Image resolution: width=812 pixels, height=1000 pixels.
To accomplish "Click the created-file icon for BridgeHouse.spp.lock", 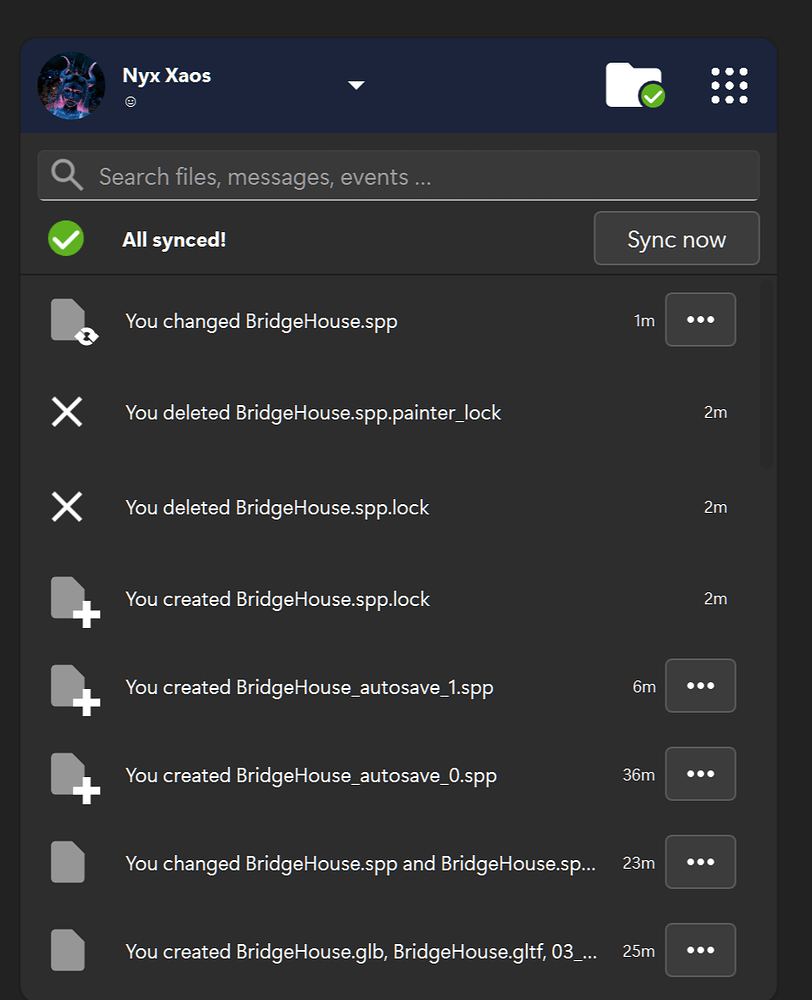I will click(73, 600).
